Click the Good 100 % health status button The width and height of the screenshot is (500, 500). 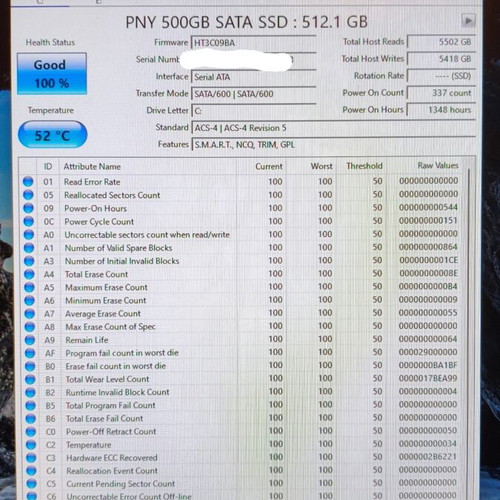tap(52, 74)
